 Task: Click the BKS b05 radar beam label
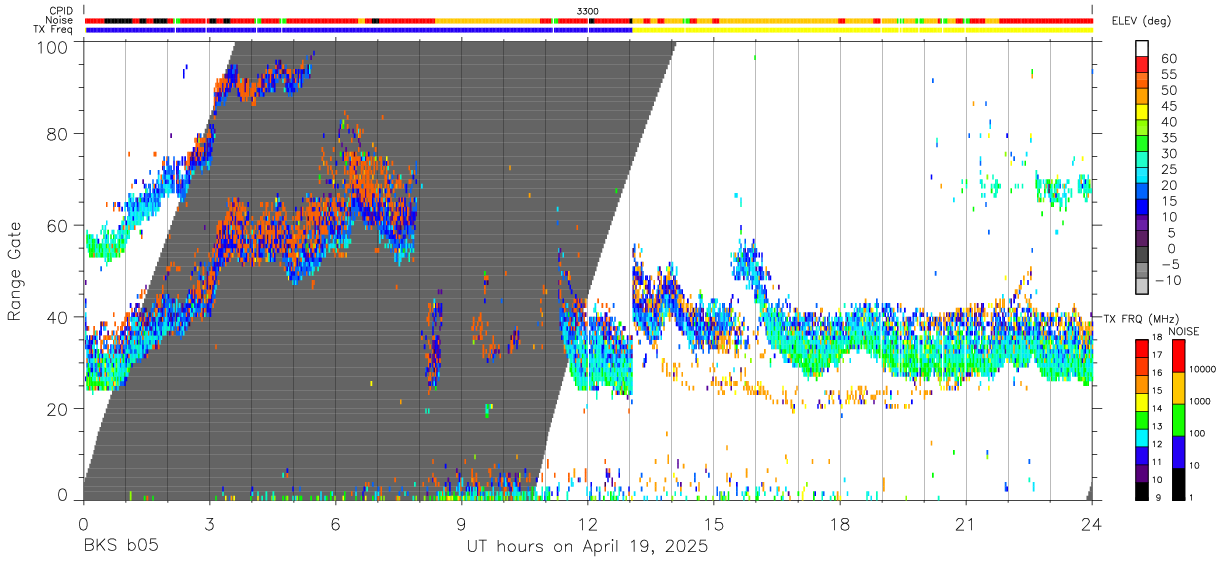point(120,547)
